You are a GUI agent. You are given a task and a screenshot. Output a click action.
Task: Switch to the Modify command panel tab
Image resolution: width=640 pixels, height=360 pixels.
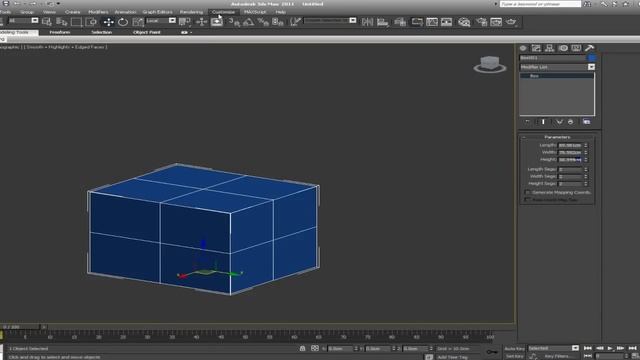pos(536,48)
